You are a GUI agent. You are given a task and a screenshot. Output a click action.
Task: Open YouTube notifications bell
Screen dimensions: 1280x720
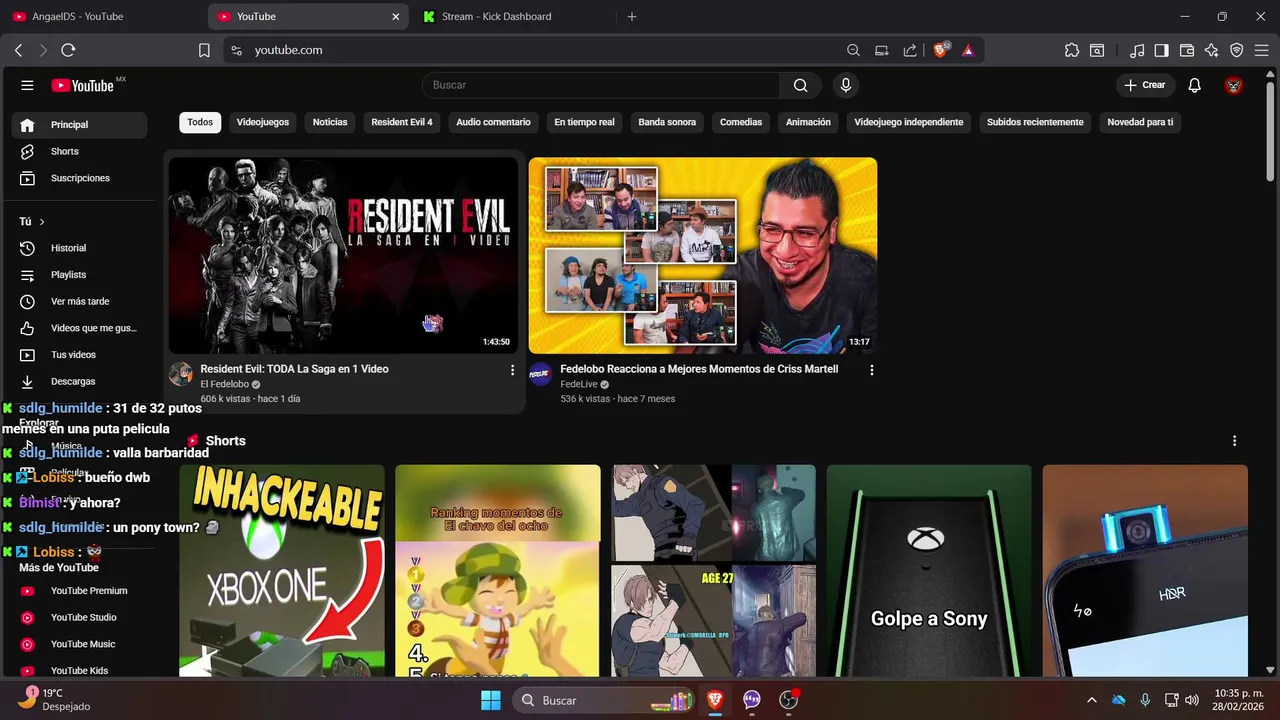[1194, 85]
